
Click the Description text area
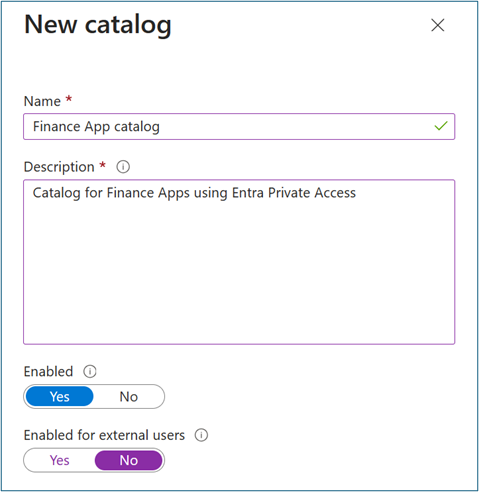point(239,262)
